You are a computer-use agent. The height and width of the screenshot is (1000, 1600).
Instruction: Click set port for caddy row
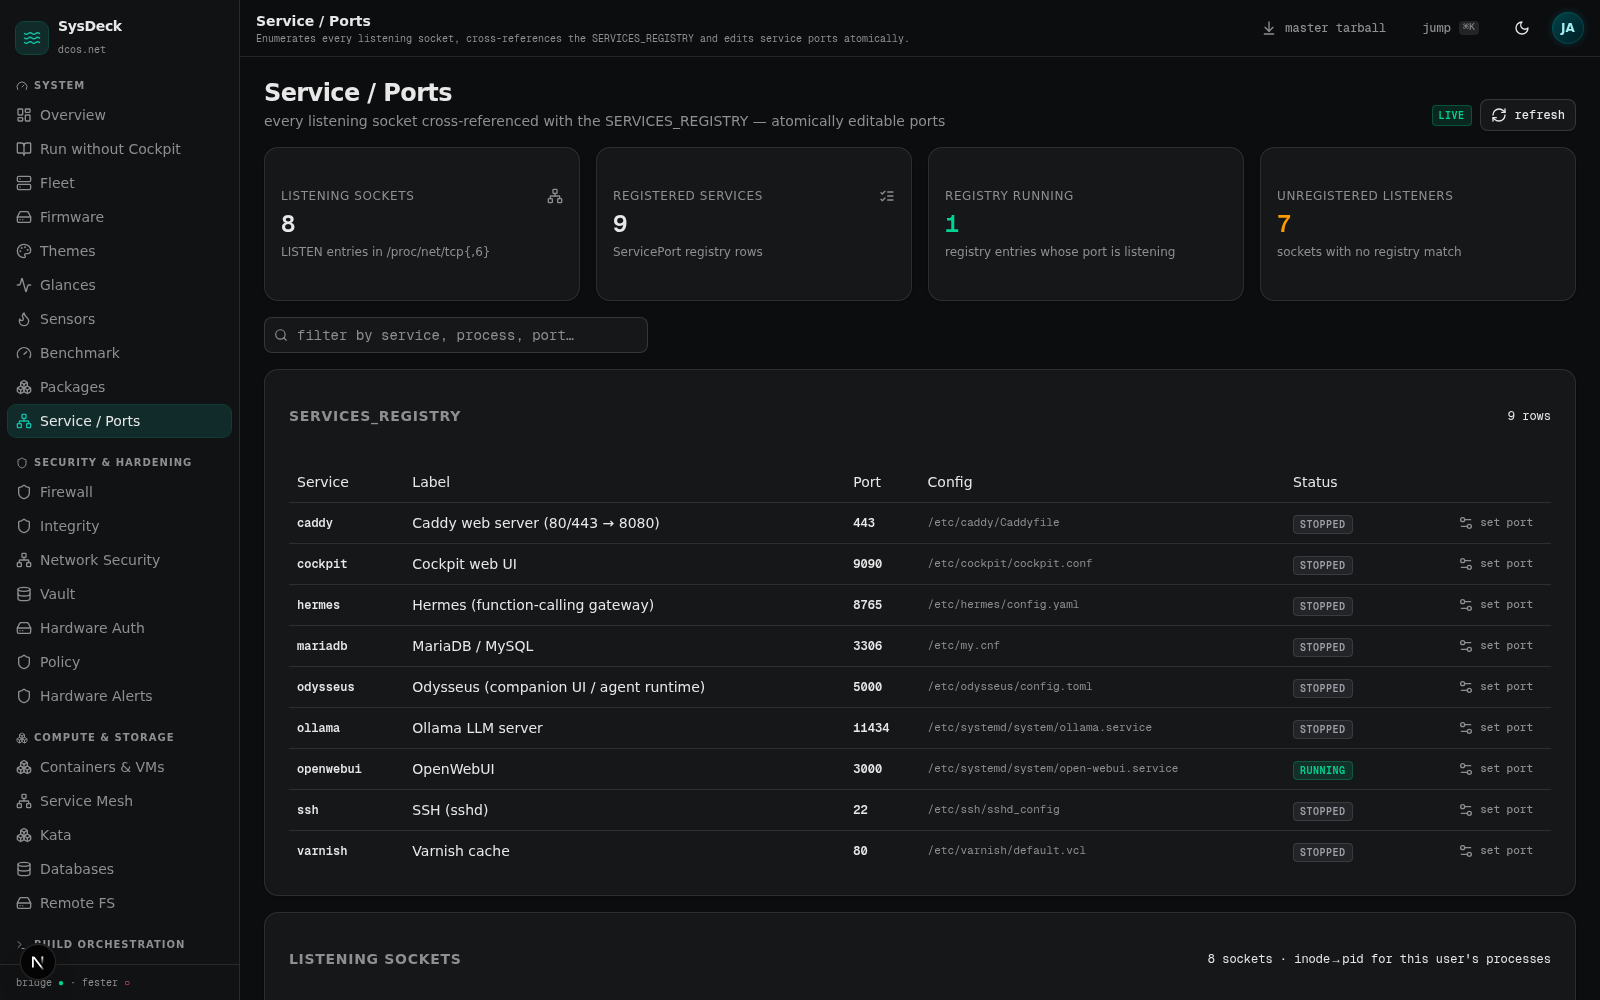coord(1496,523)
